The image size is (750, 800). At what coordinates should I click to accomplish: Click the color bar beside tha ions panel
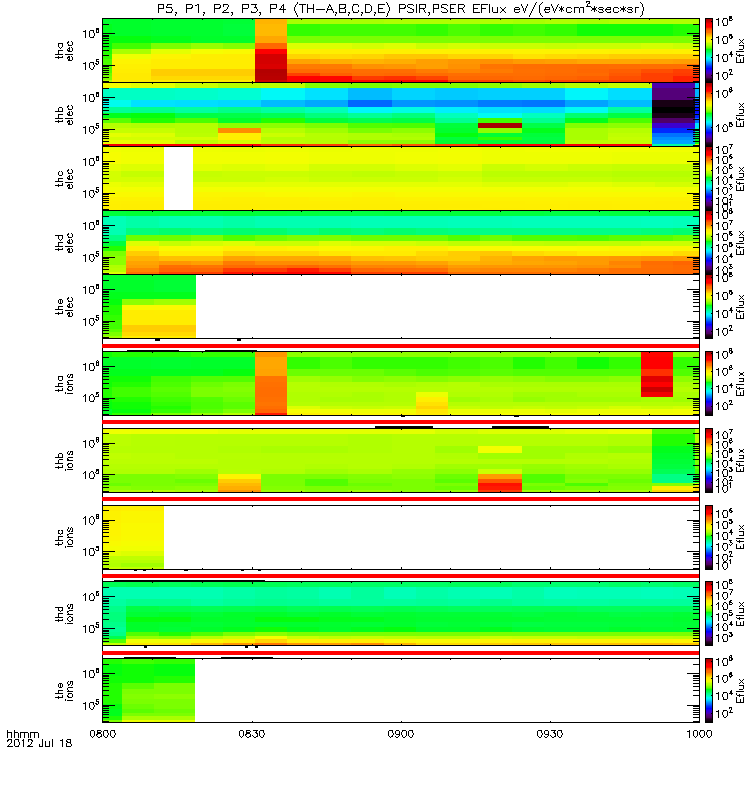pos(709,383)
